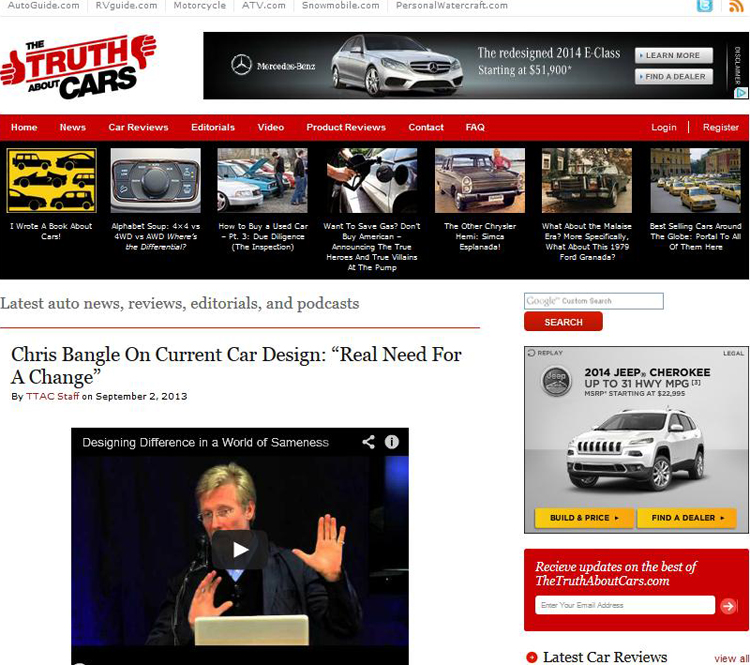Open the used car inspection thumbnail
The height and width of the screenshot is (665, 750).
263,180
